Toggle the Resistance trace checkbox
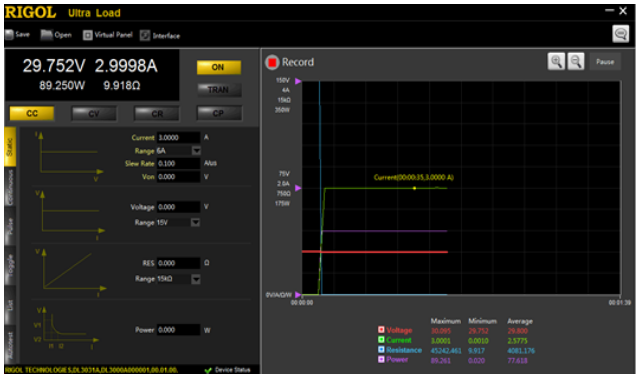641x379 pixels. (381, 350)
